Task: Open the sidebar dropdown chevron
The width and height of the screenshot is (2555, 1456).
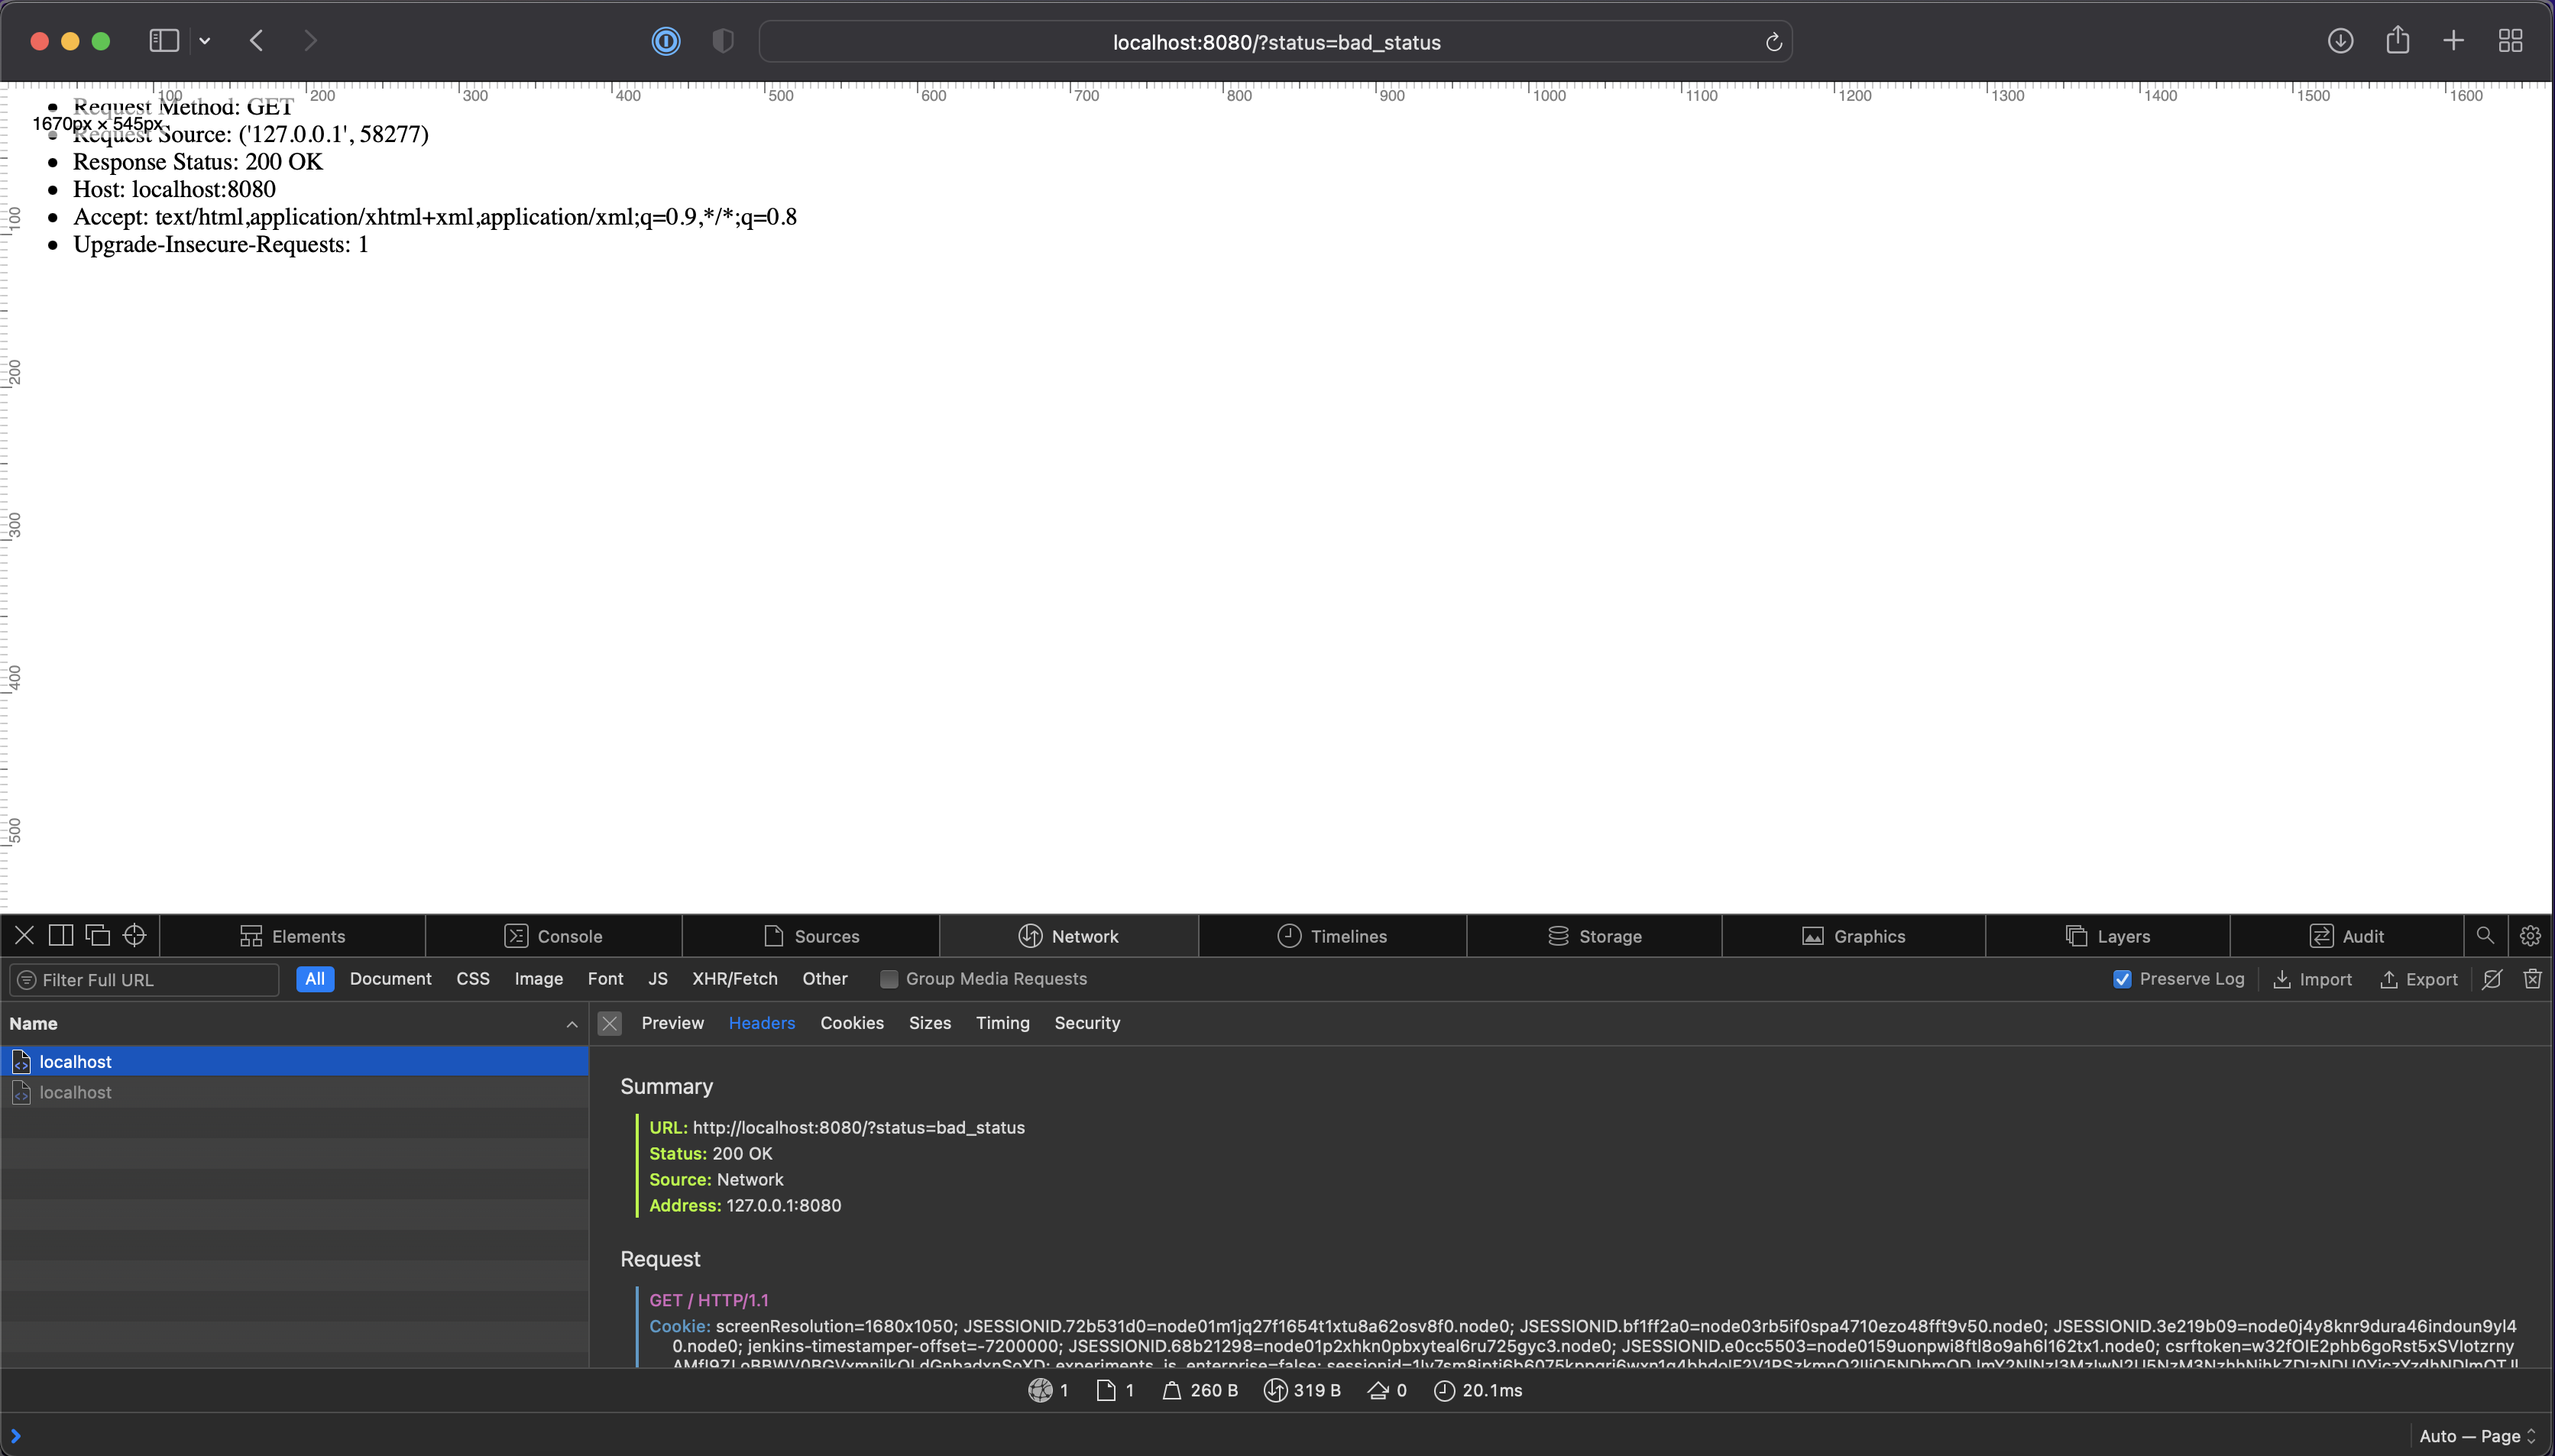Action: (205, 41)
